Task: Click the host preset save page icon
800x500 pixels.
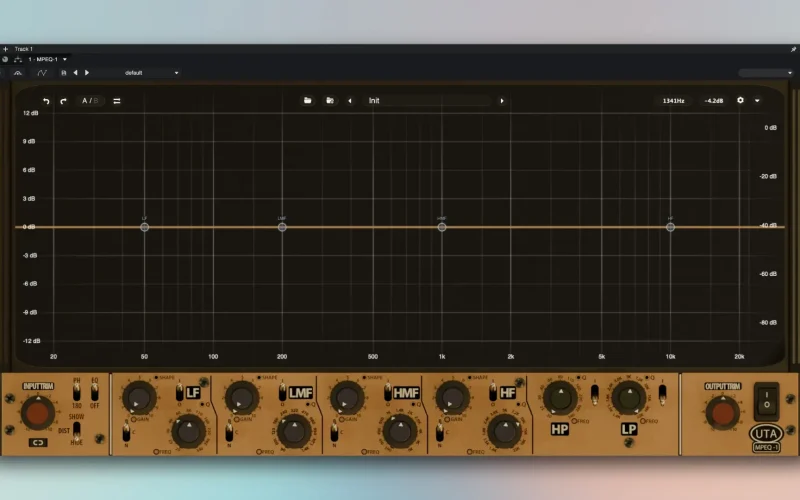Action: 64,73
